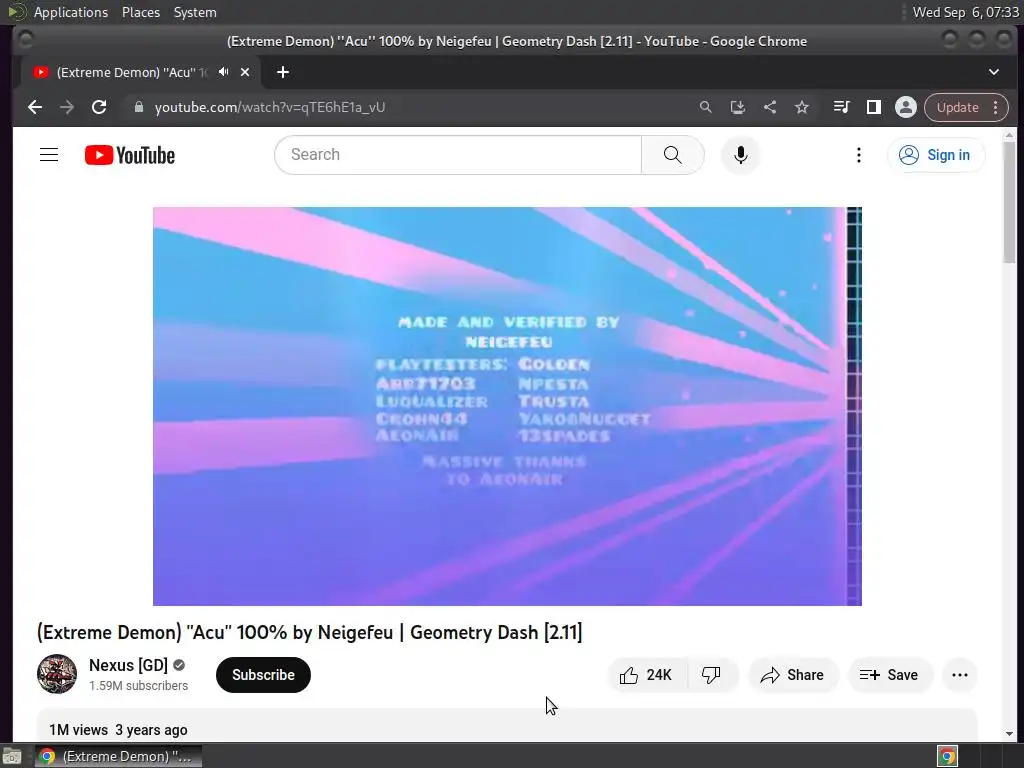Focus the YouTube Search field

(458, 155)
